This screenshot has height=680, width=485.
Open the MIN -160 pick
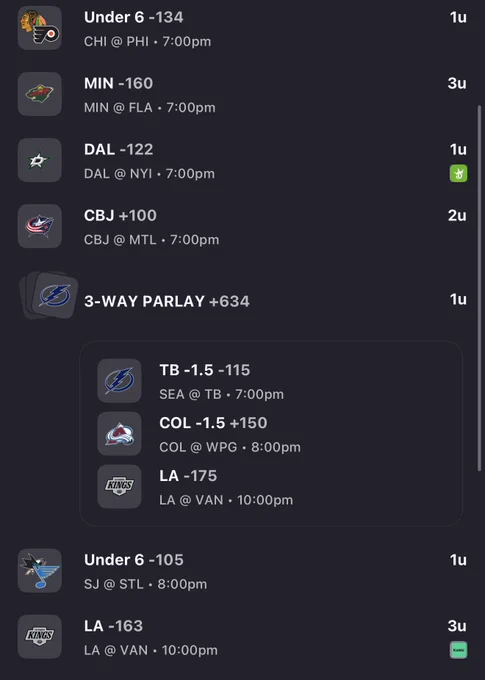tap(242, 94)
